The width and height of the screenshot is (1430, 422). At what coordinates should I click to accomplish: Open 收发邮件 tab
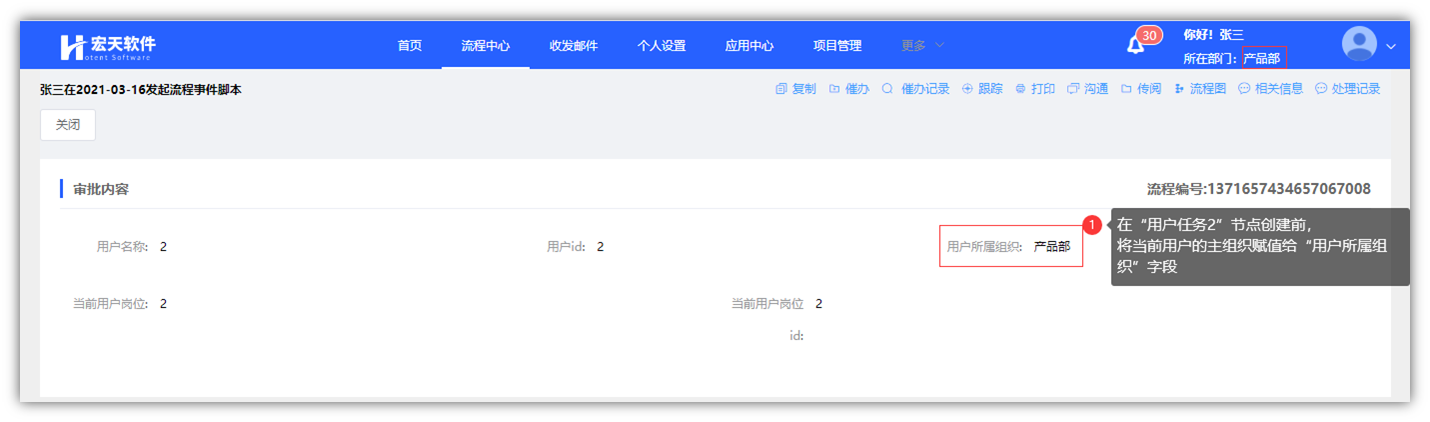click(574, 46)
